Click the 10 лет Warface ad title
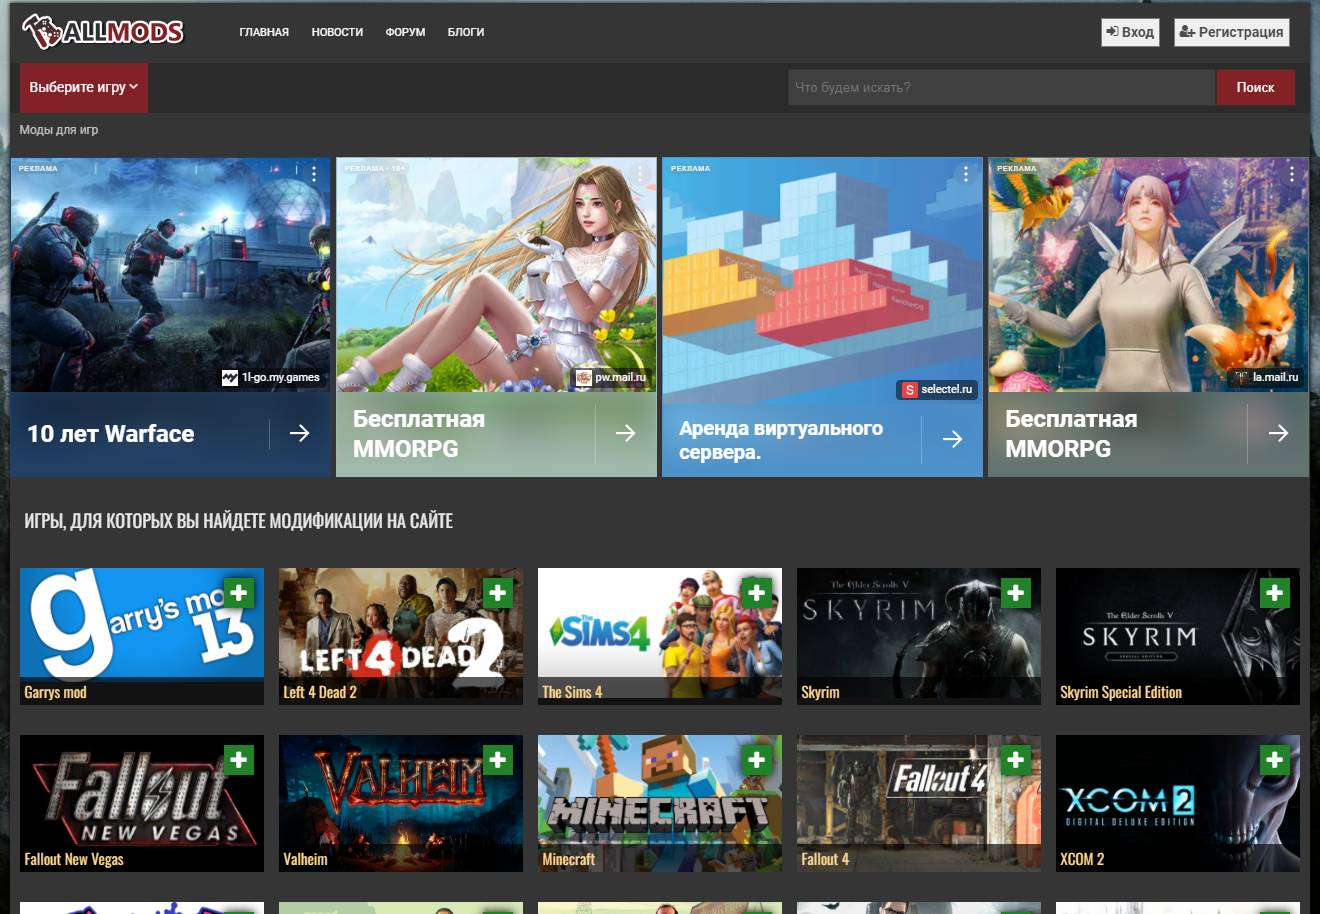 [111, 433]
